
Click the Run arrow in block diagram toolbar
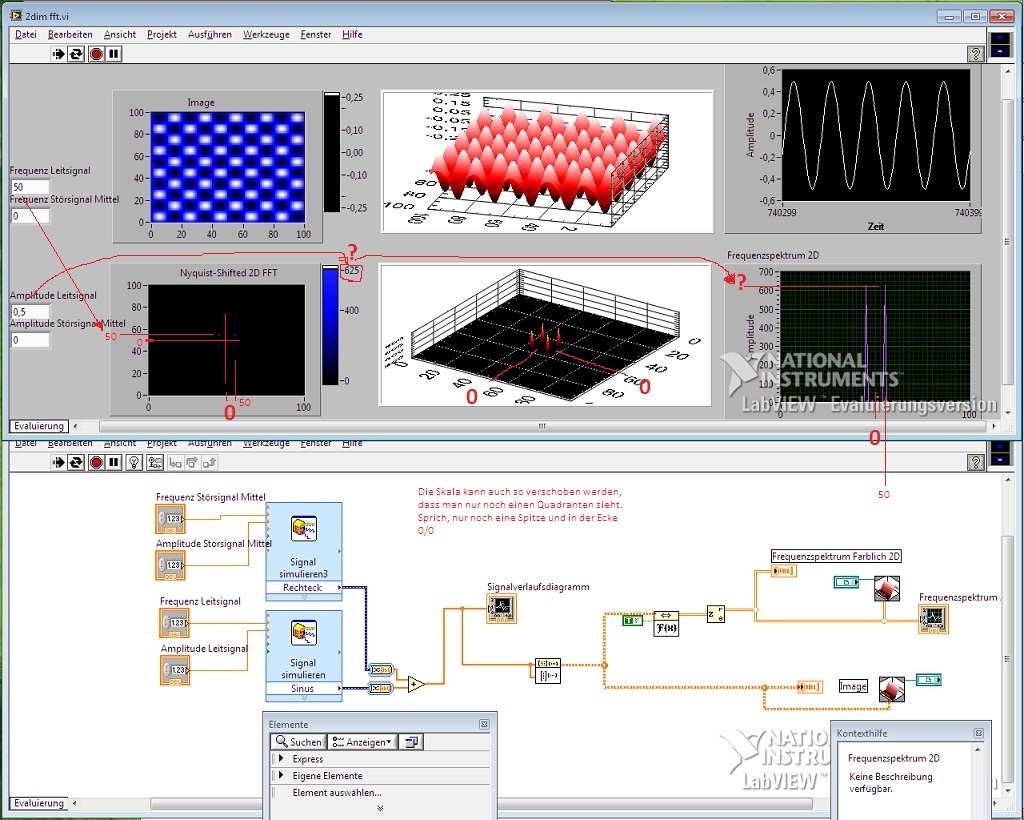tap(59, 463)
